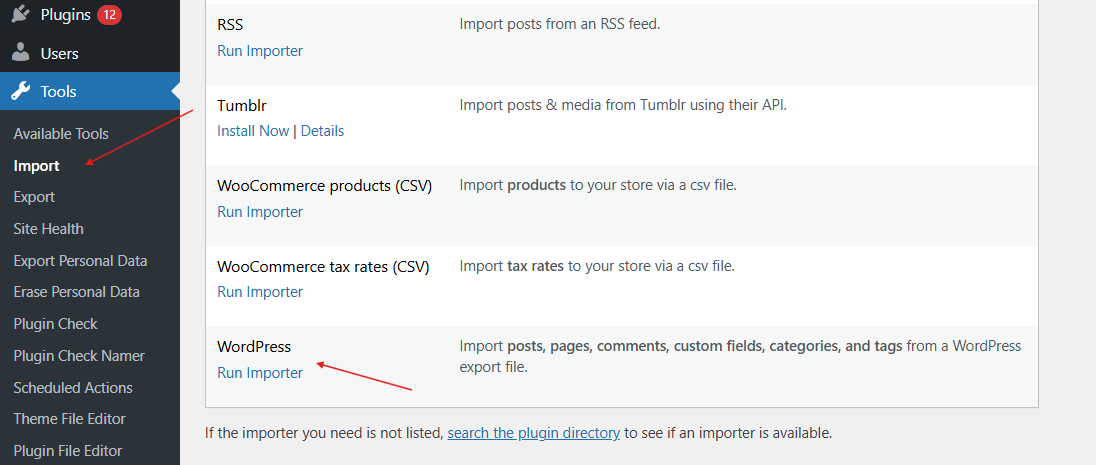
Task: Click the 12 plugin updates badge
Action: tap(110, 14)
